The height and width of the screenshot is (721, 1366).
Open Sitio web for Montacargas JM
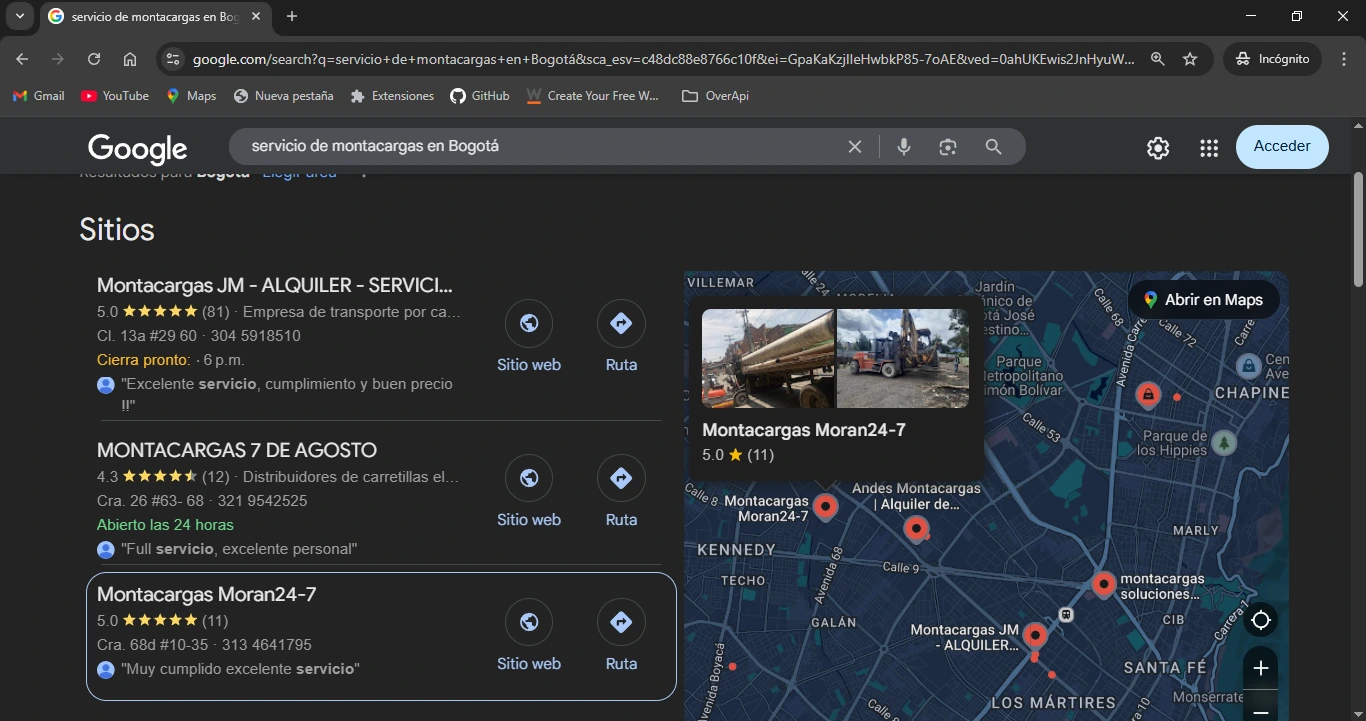click(x=529, y=337)
